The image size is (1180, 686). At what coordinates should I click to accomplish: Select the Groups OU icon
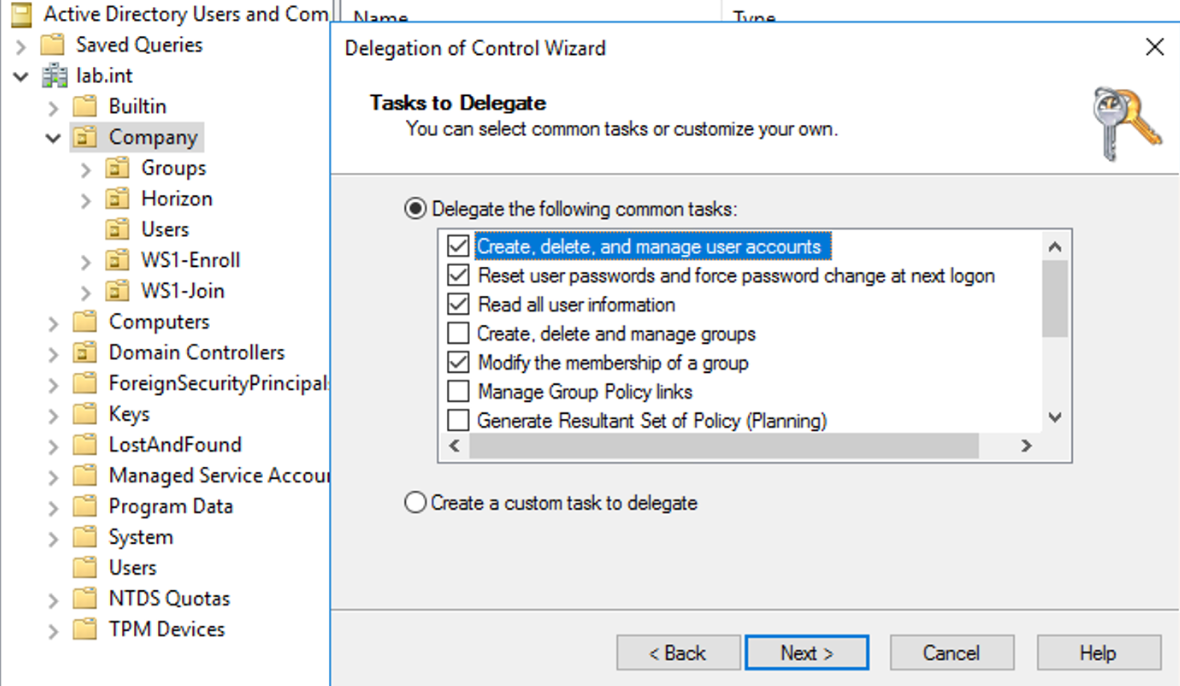118,168
